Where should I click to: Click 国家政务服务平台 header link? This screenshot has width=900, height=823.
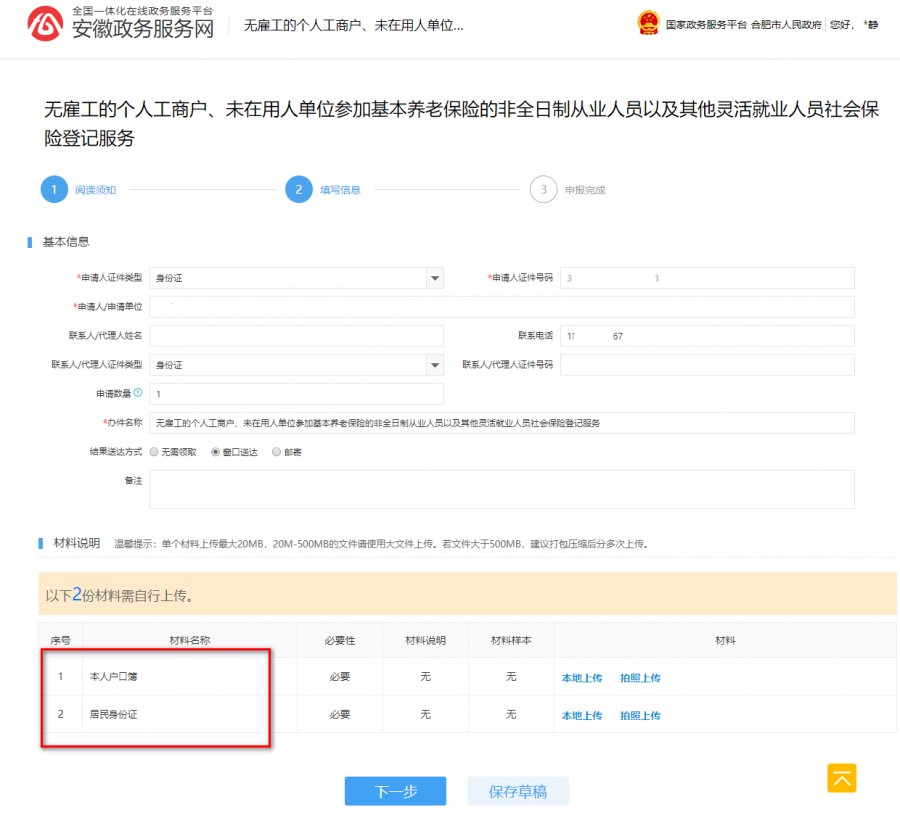point(706,25)
